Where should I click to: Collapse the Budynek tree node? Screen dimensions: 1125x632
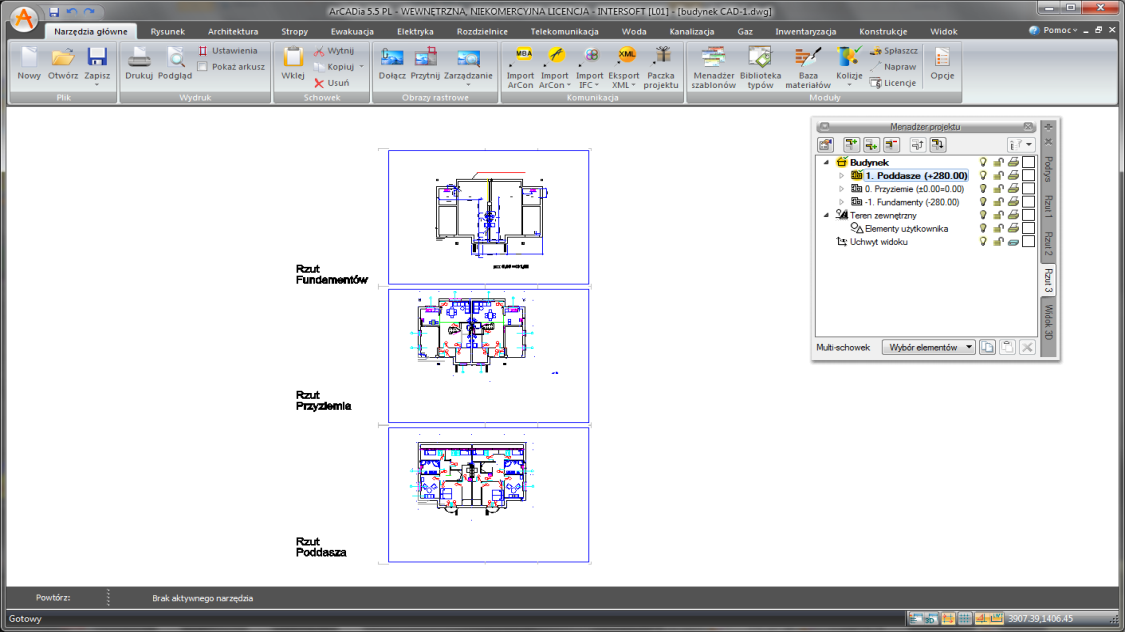tap(827, 163)
